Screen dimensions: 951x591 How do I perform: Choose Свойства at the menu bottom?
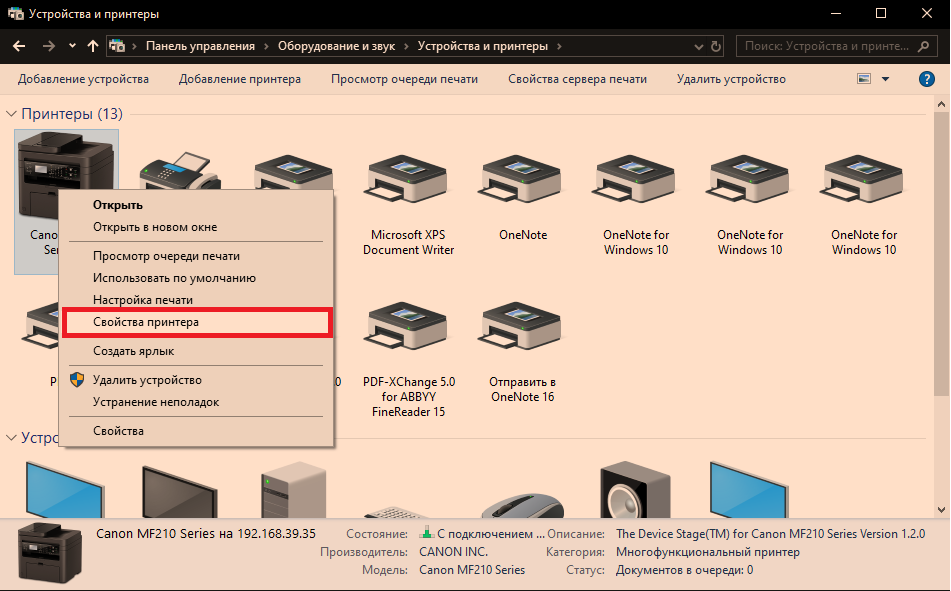click(197, 431)
